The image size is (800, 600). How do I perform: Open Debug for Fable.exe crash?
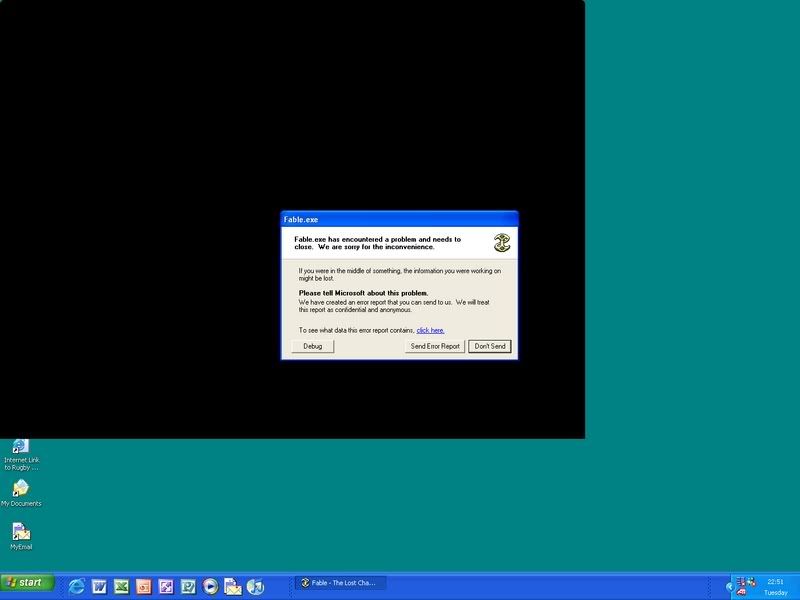coord(312,346)
